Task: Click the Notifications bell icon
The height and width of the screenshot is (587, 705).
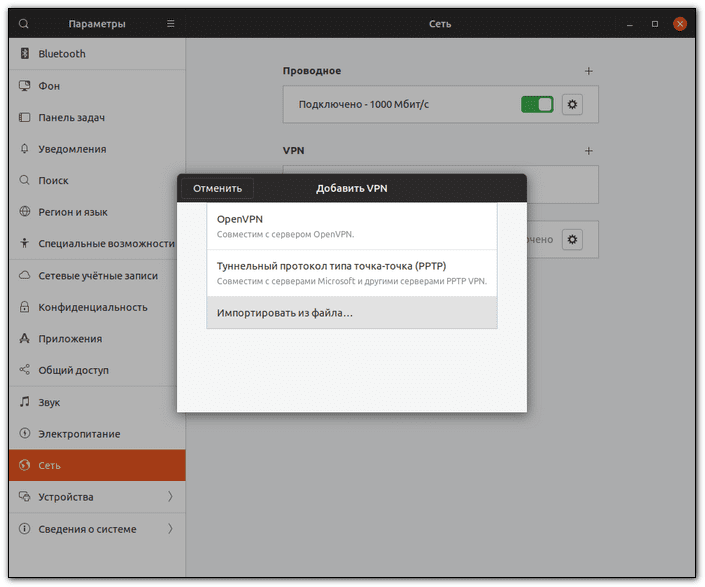Action: coord(25,149)
